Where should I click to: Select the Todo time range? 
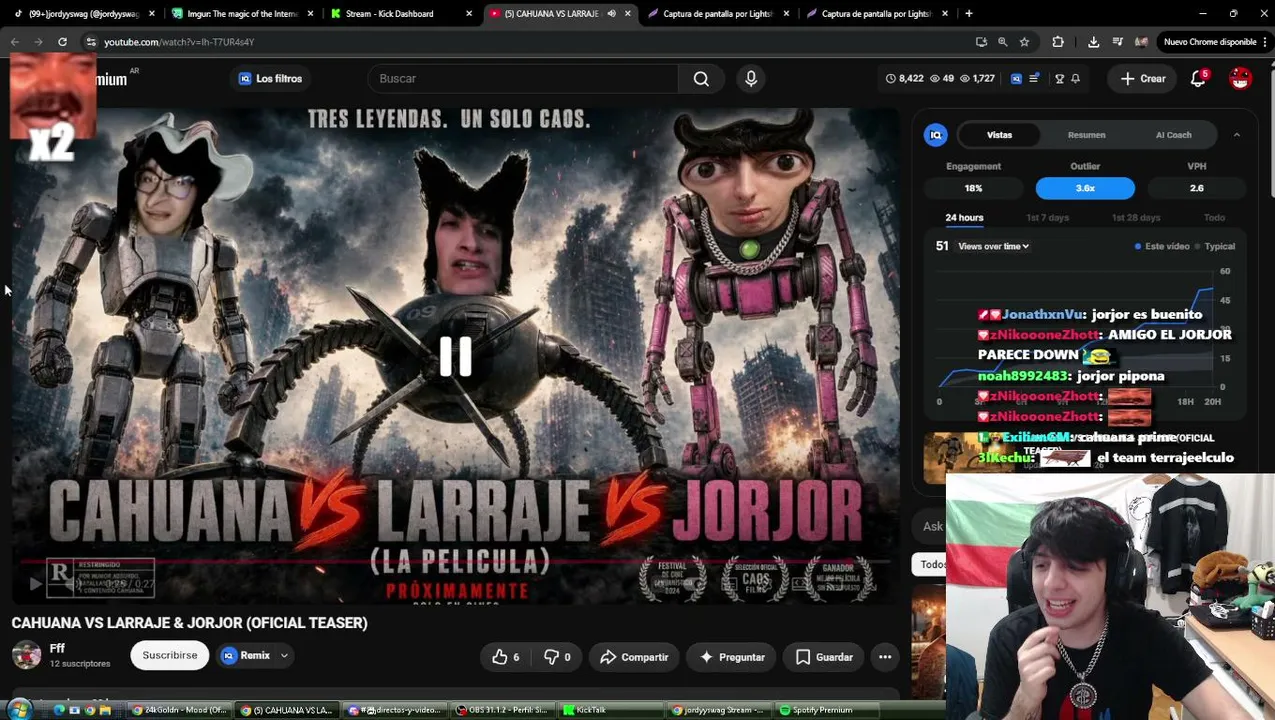[x=1214, y=217]
